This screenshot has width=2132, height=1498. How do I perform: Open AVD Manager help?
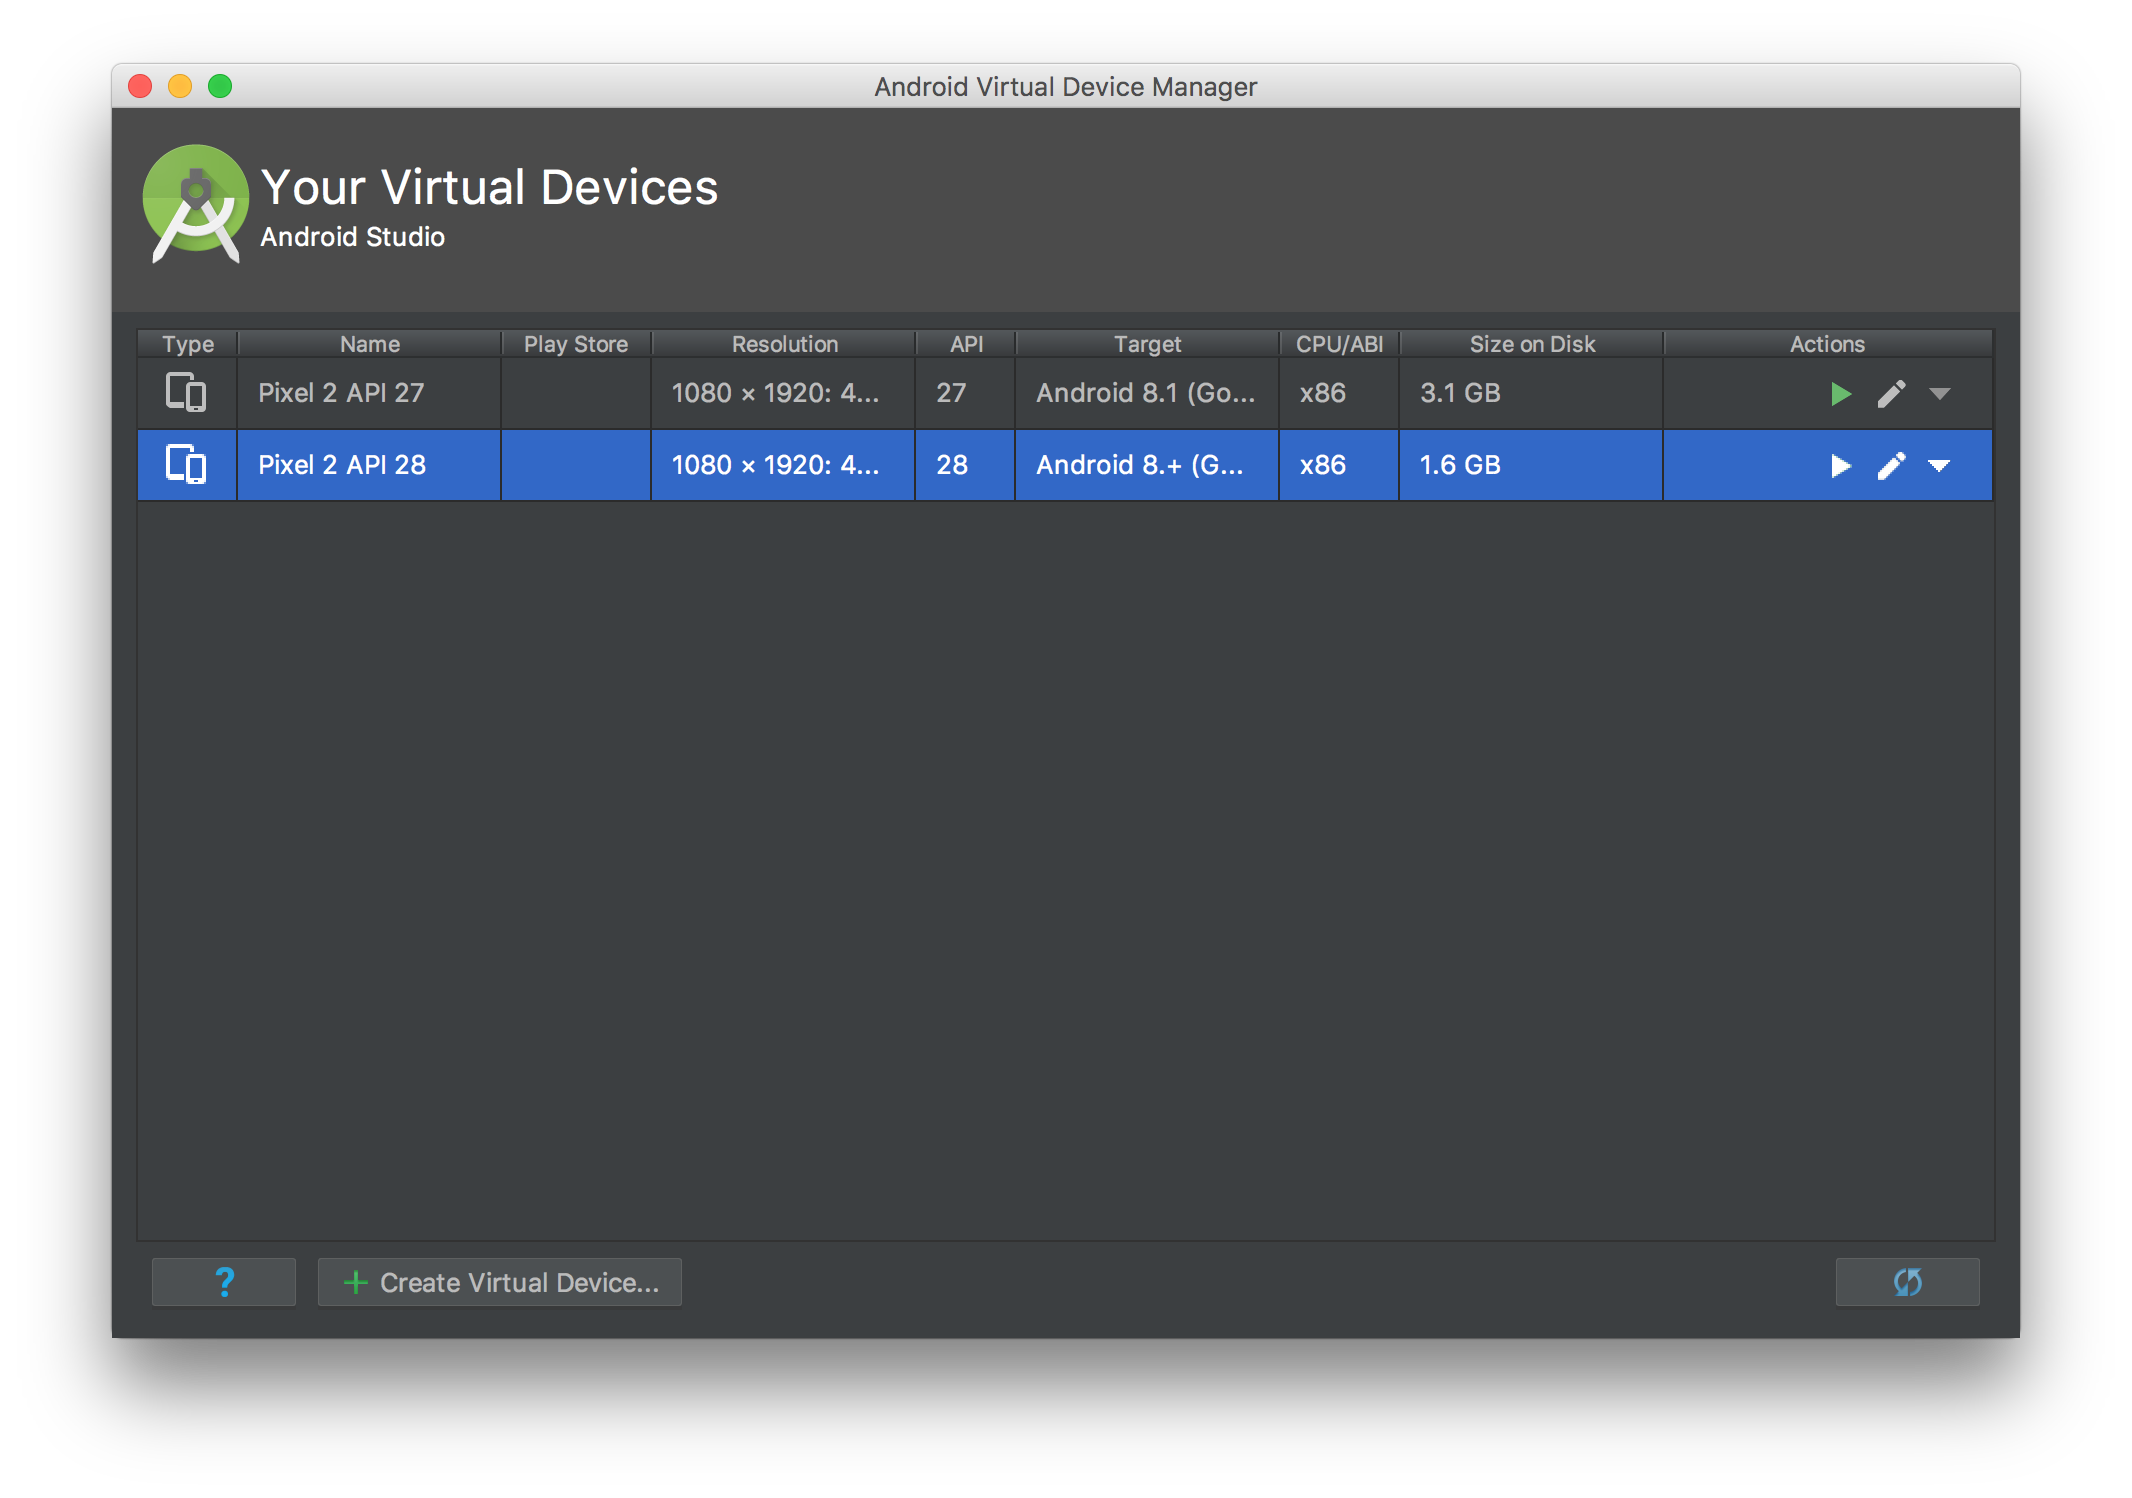(223, 1282)
